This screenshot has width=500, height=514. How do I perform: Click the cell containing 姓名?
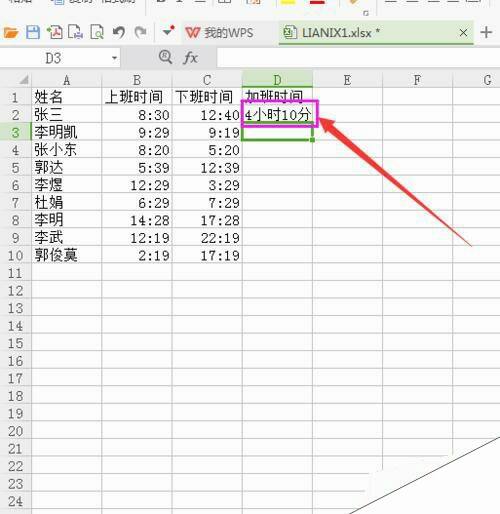66,97
